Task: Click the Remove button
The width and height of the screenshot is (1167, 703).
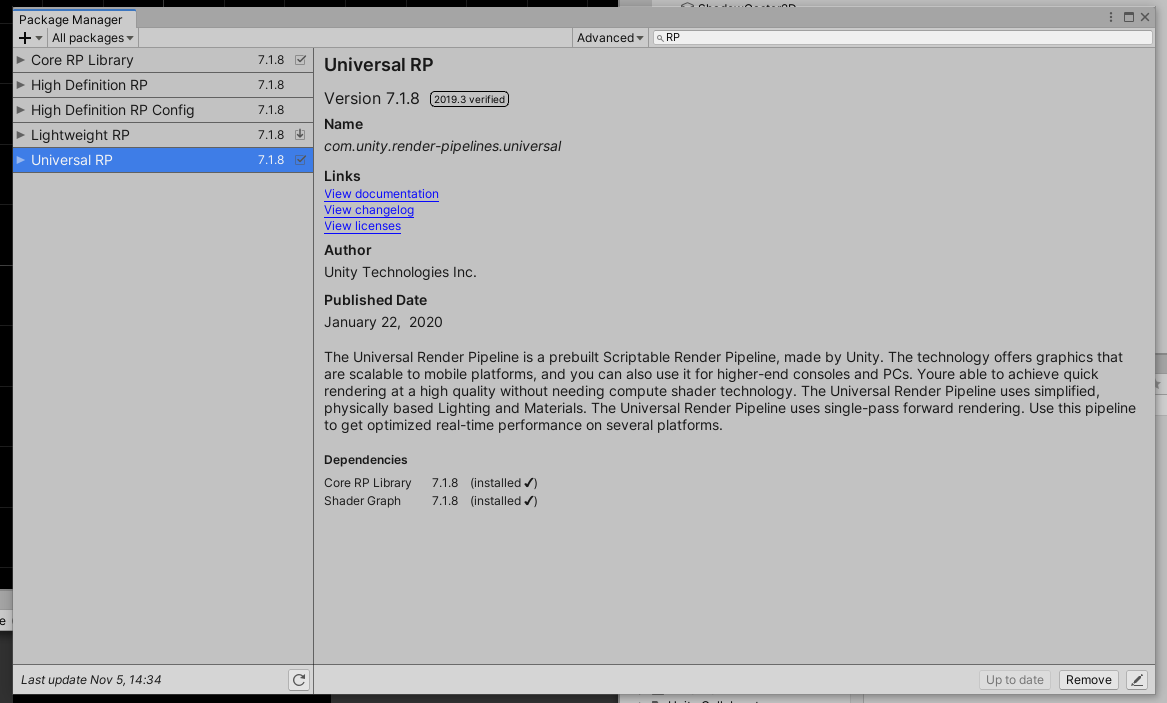Action: (x=1088, y=679)
